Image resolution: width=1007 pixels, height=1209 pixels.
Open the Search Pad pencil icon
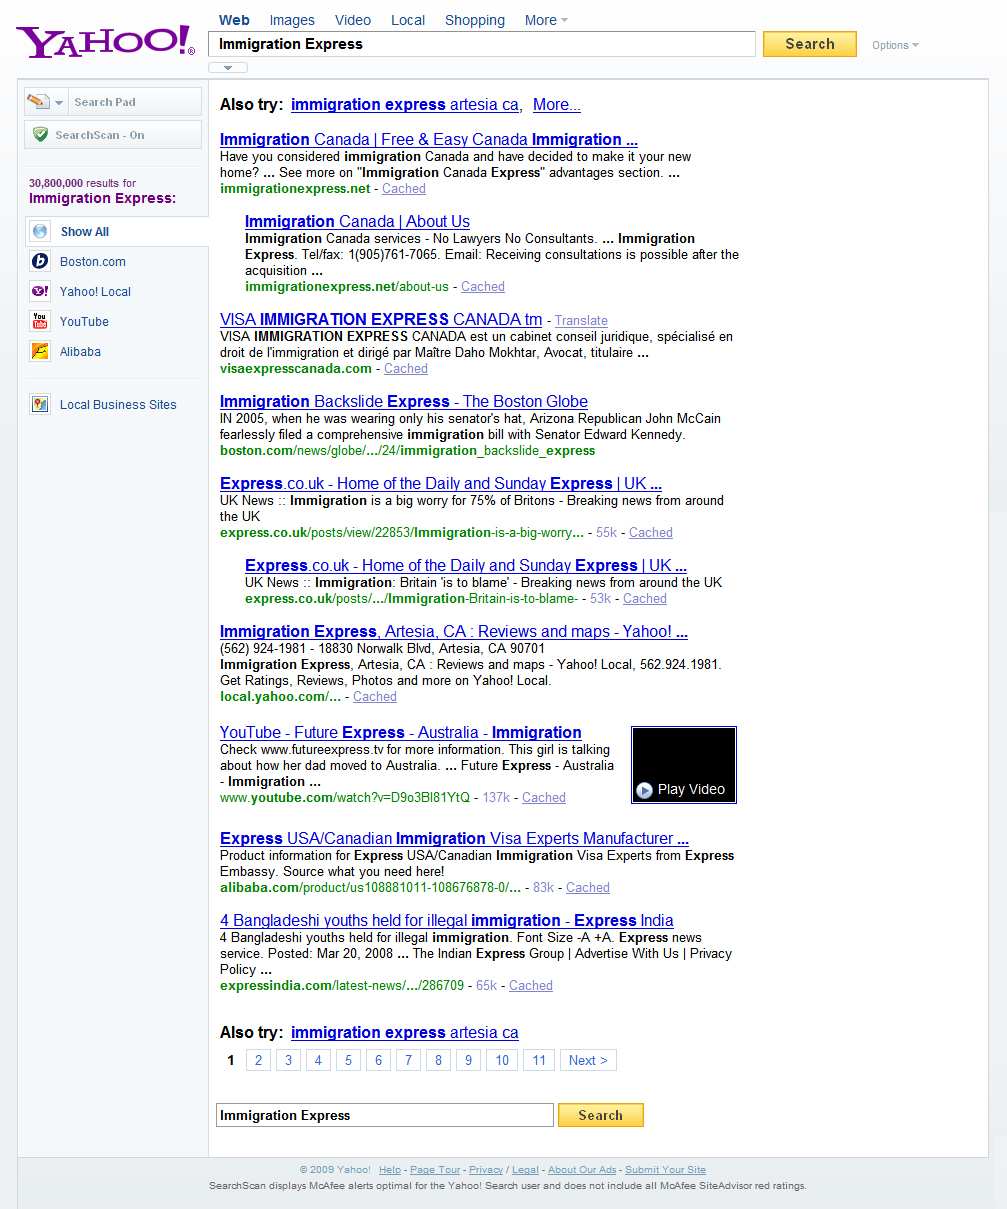38,102
